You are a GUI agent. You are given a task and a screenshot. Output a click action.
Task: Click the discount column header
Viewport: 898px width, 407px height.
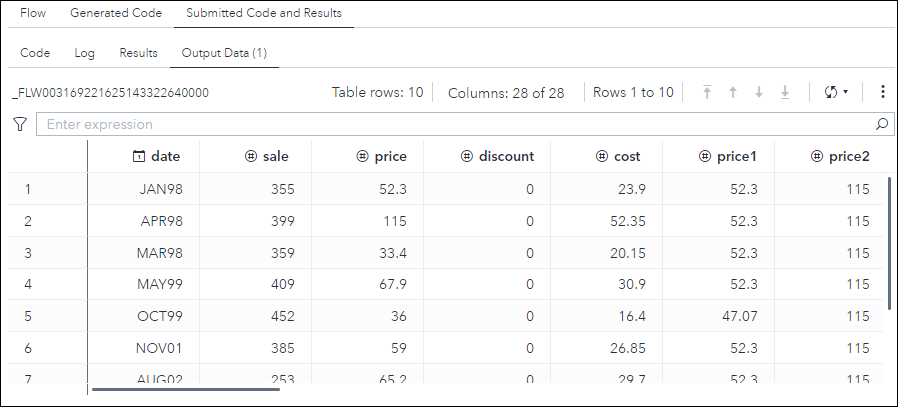[x=498, y=156]
